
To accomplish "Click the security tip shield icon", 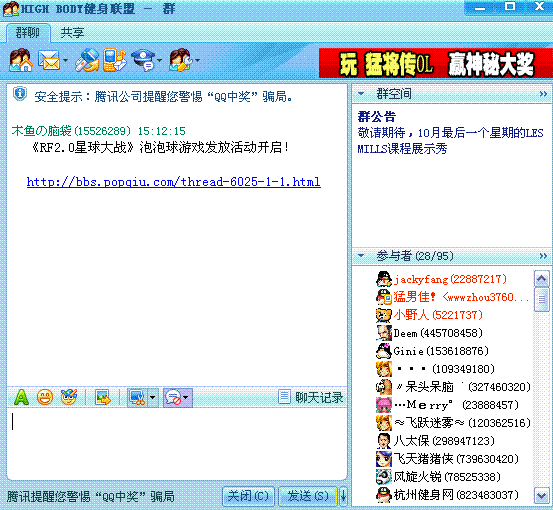I will (x=20, y=94).
